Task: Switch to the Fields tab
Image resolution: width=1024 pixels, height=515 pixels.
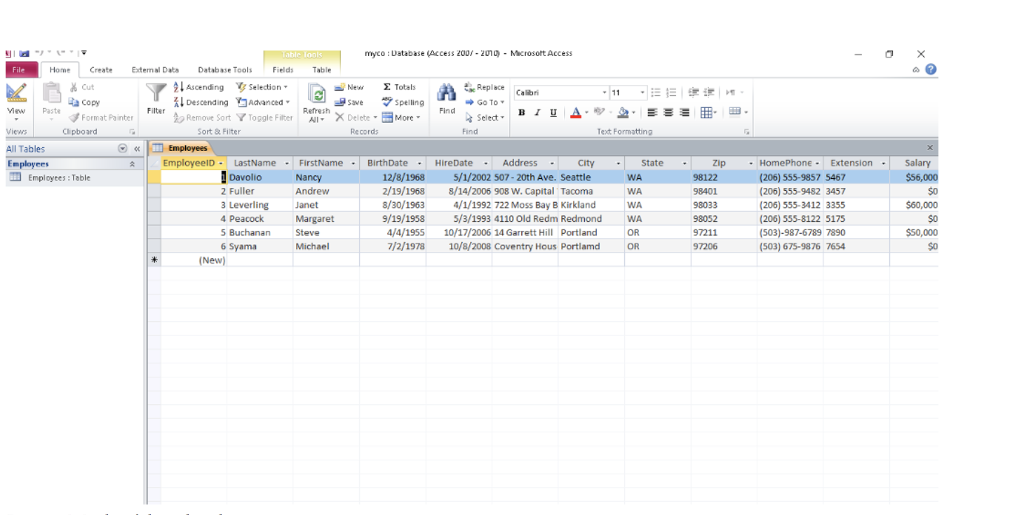Action: (x=283, y=70)
